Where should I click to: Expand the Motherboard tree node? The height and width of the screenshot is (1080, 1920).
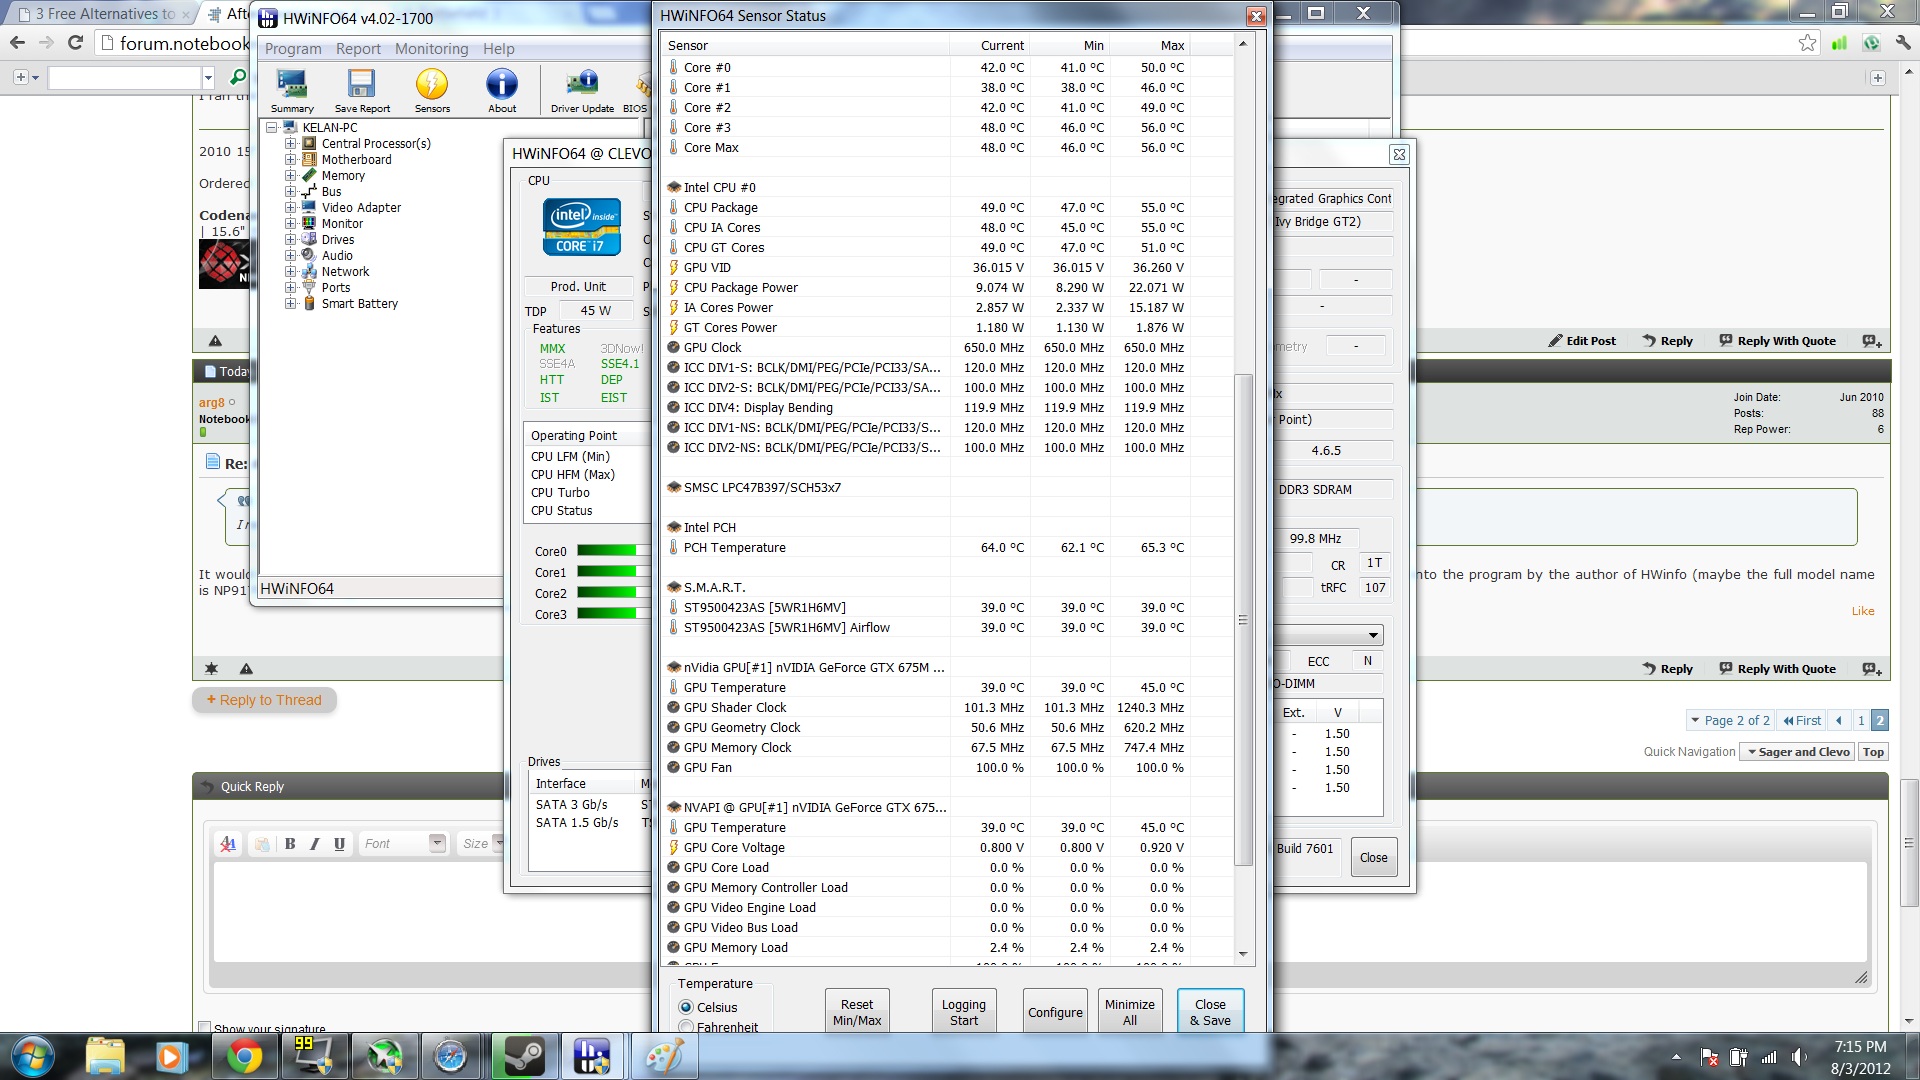pos(290,160)
